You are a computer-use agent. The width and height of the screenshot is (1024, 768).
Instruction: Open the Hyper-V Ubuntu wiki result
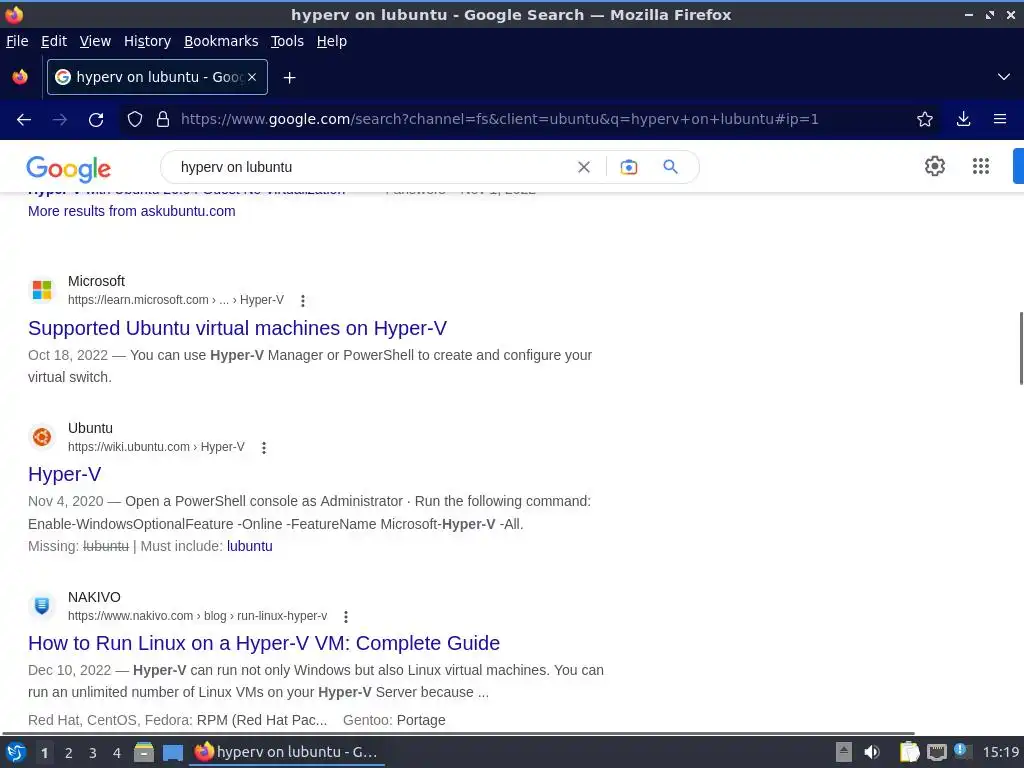pos(65,474)
